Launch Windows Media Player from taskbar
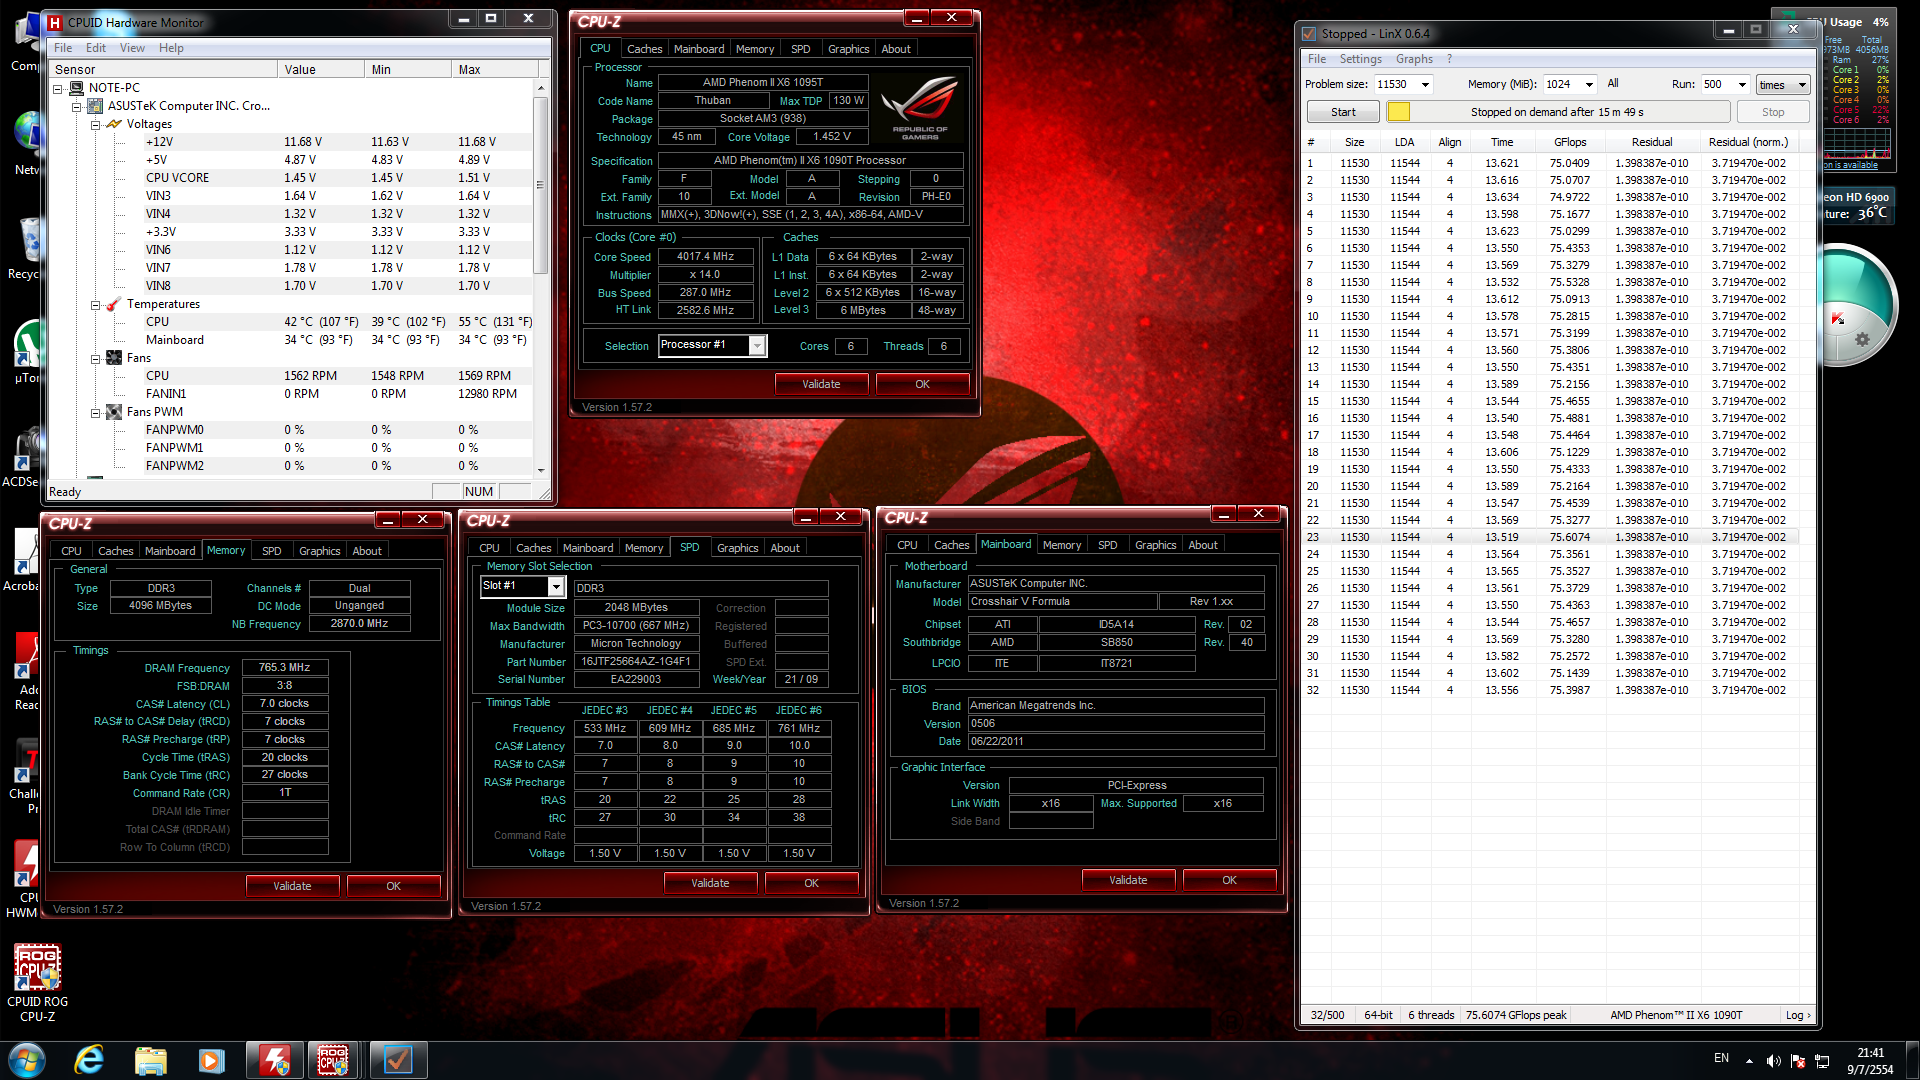1920x1080 pixels. 211,1060
